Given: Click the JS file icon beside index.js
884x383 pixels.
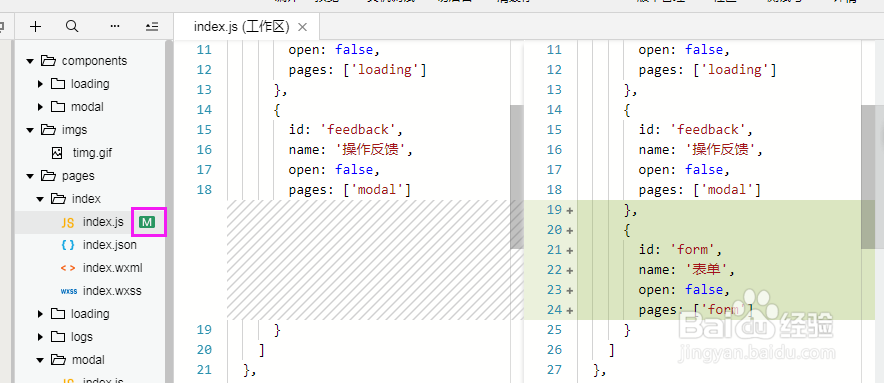Looking at the screenshot, I should [68, 223].
